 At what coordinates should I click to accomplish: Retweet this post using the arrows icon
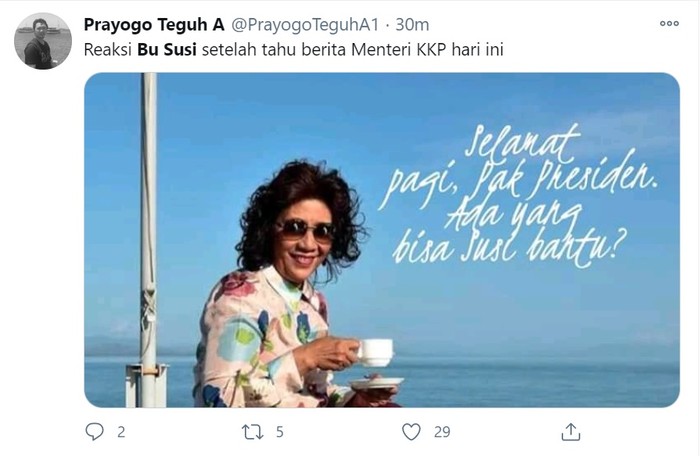tap(253, 432)
